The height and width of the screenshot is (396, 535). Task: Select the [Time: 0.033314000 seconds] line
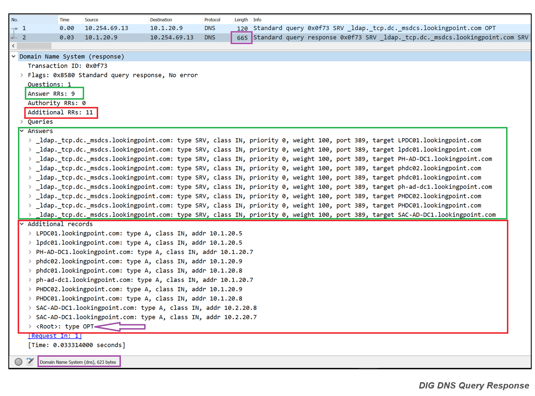tap(77, 345)
